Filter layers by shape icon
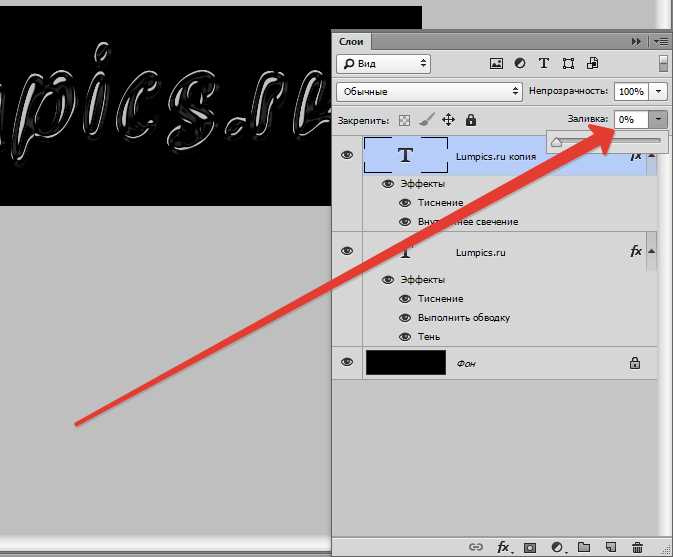The height and width of the screenshot is (557, 673). 568,64
